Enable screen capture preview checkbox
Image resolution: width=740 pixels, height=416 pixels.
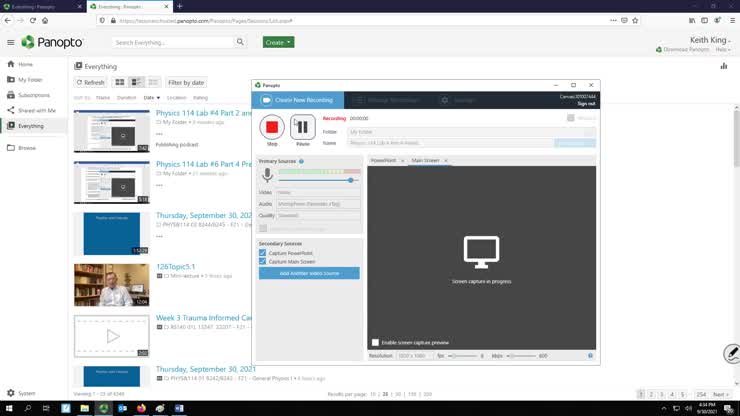coord(375,342)
